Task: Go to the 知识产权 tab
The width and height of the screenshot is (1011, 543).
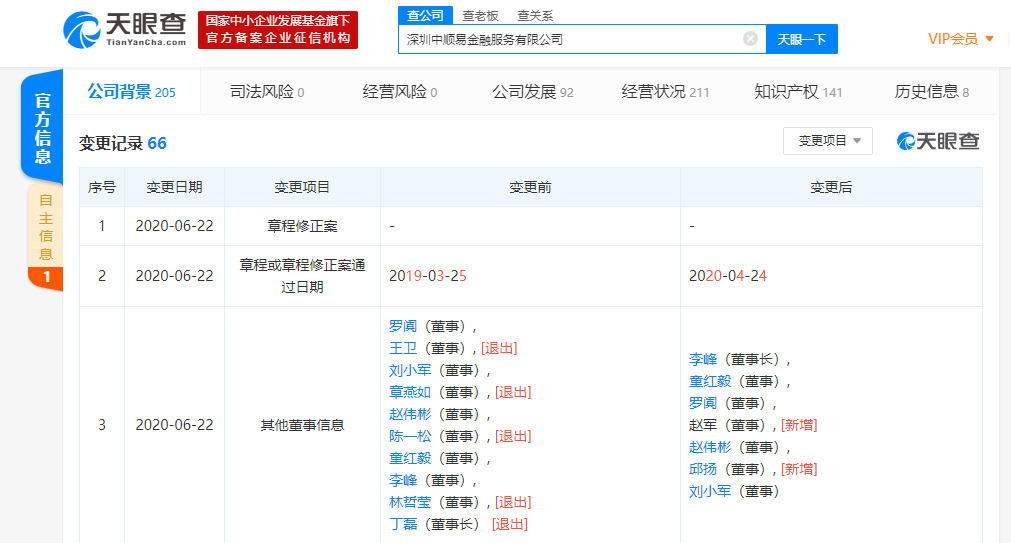Action: tap(797, 92)
